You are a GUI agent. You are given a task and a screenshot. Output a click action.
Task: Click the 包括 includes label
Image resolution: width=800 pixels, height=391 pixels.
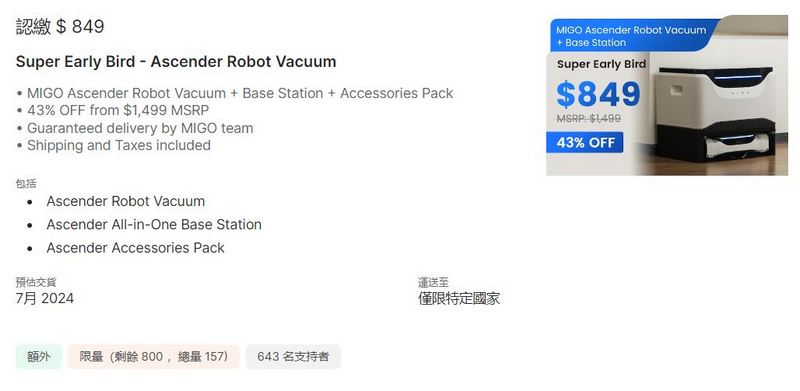(26, 184)
